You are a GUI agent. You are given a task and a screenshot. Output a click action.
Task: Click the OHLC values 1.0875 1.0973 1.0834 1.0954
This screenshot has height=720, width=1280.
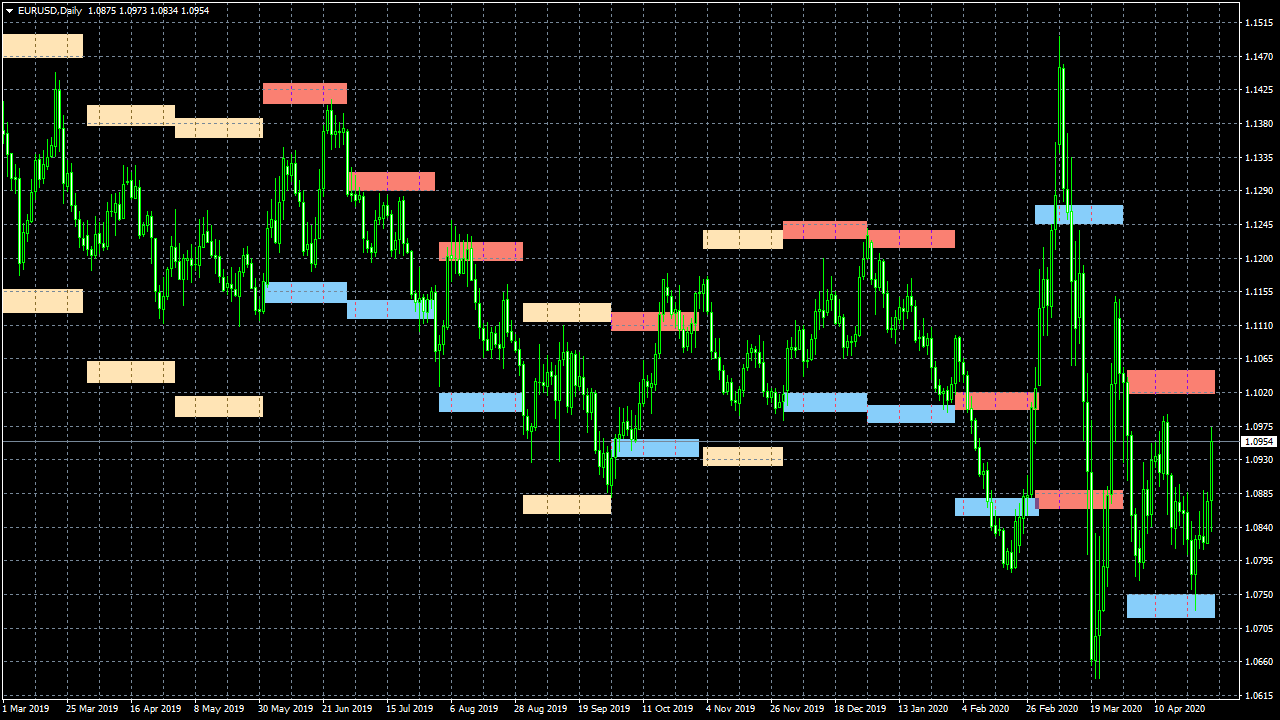click(149, 10)
